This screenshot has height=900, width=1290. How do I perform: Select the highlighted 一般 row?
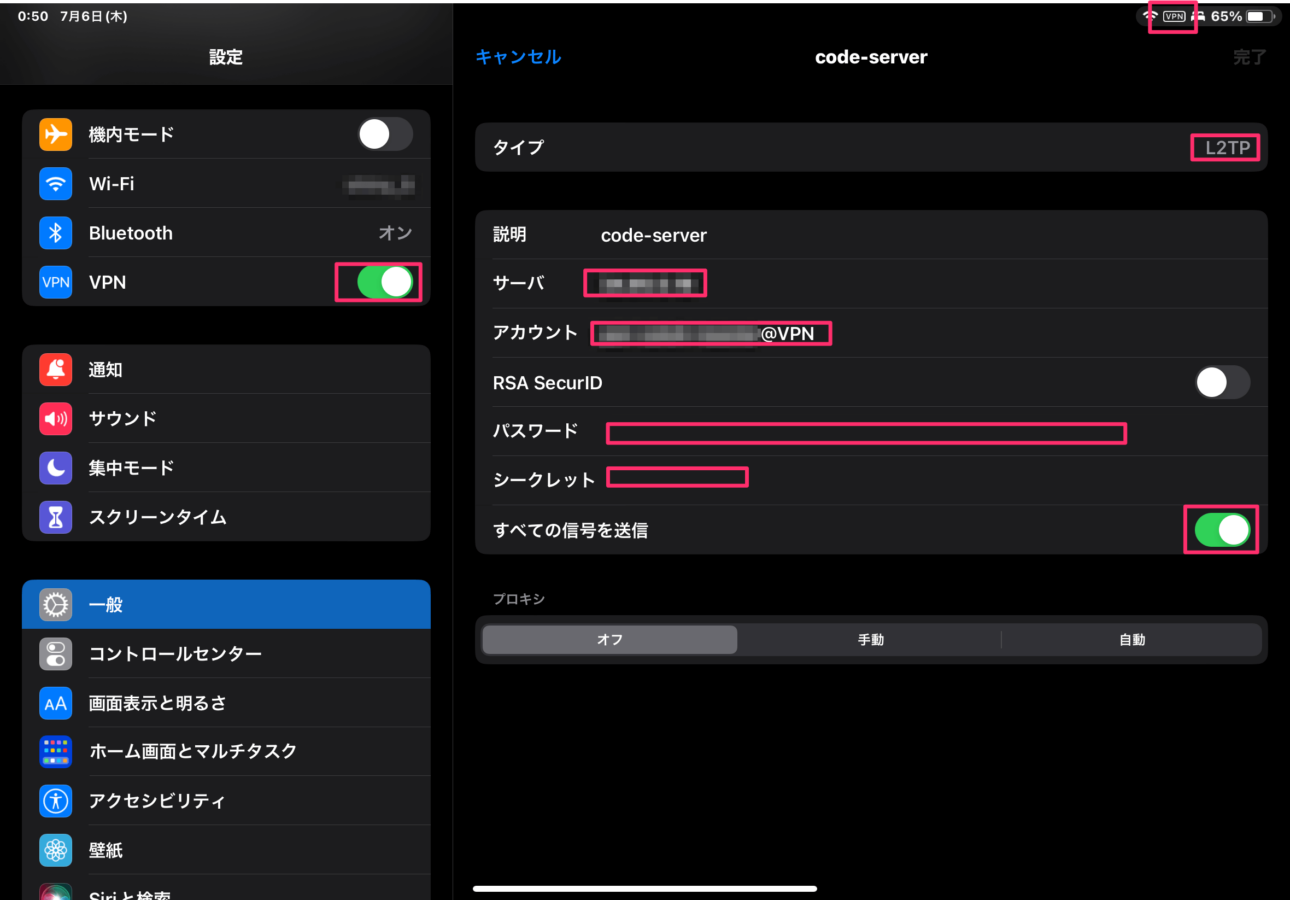(226, 605)
